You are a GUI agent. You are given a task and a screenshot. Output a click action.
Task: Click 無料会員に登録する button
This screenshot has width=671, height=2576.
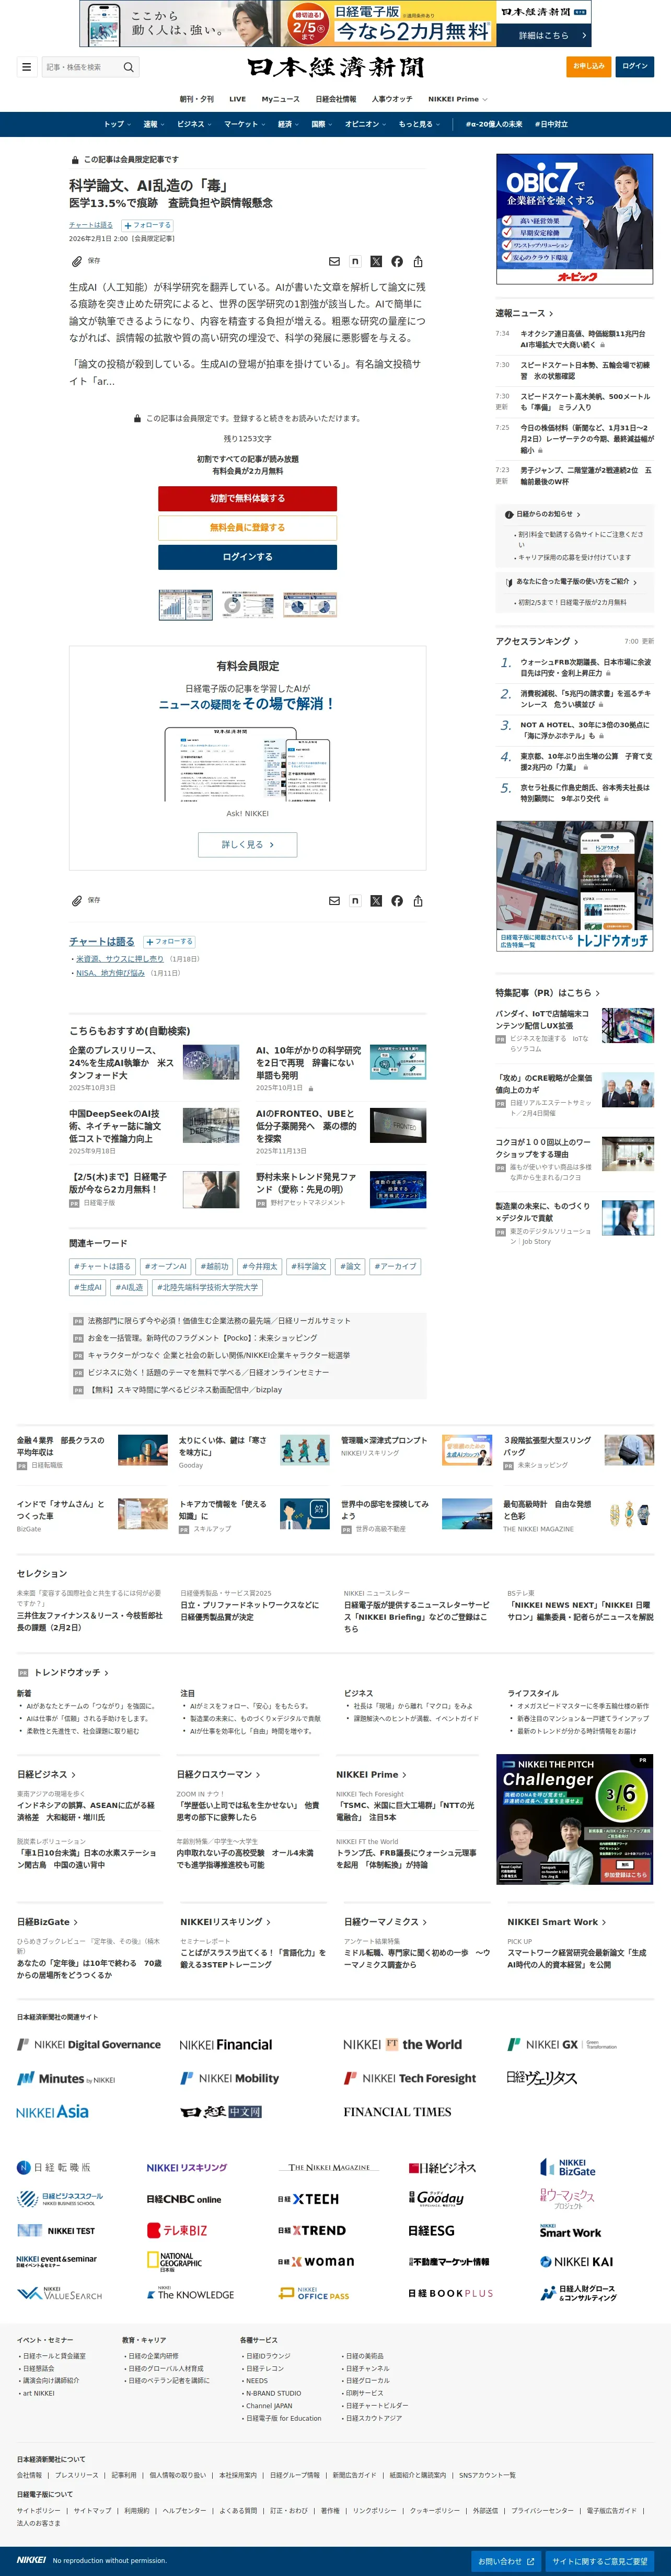pos(247,527)
